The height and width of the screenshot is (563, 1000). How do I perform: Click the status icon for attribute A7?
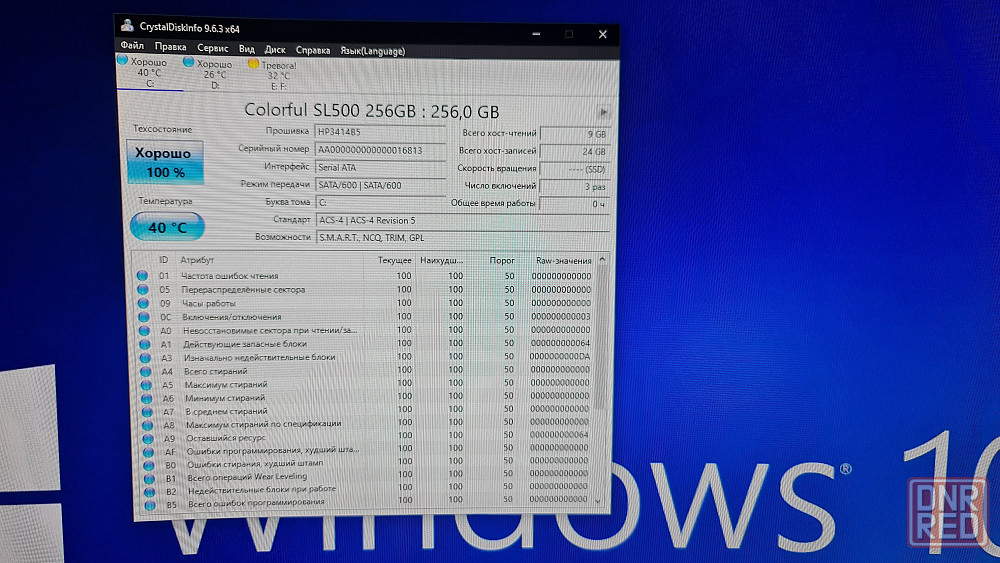pos(147,411)
